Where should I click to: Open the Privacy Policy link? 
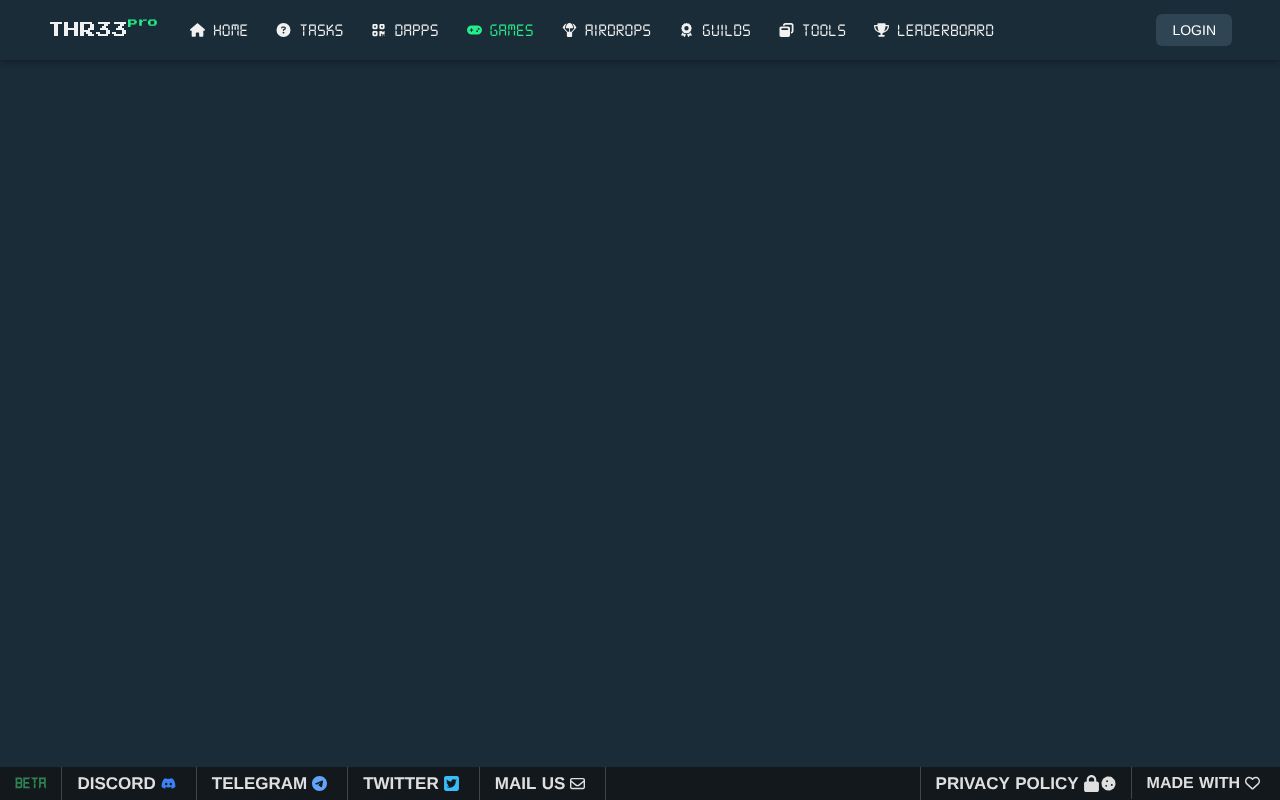pyautogui.click(x=1007, y=783)
